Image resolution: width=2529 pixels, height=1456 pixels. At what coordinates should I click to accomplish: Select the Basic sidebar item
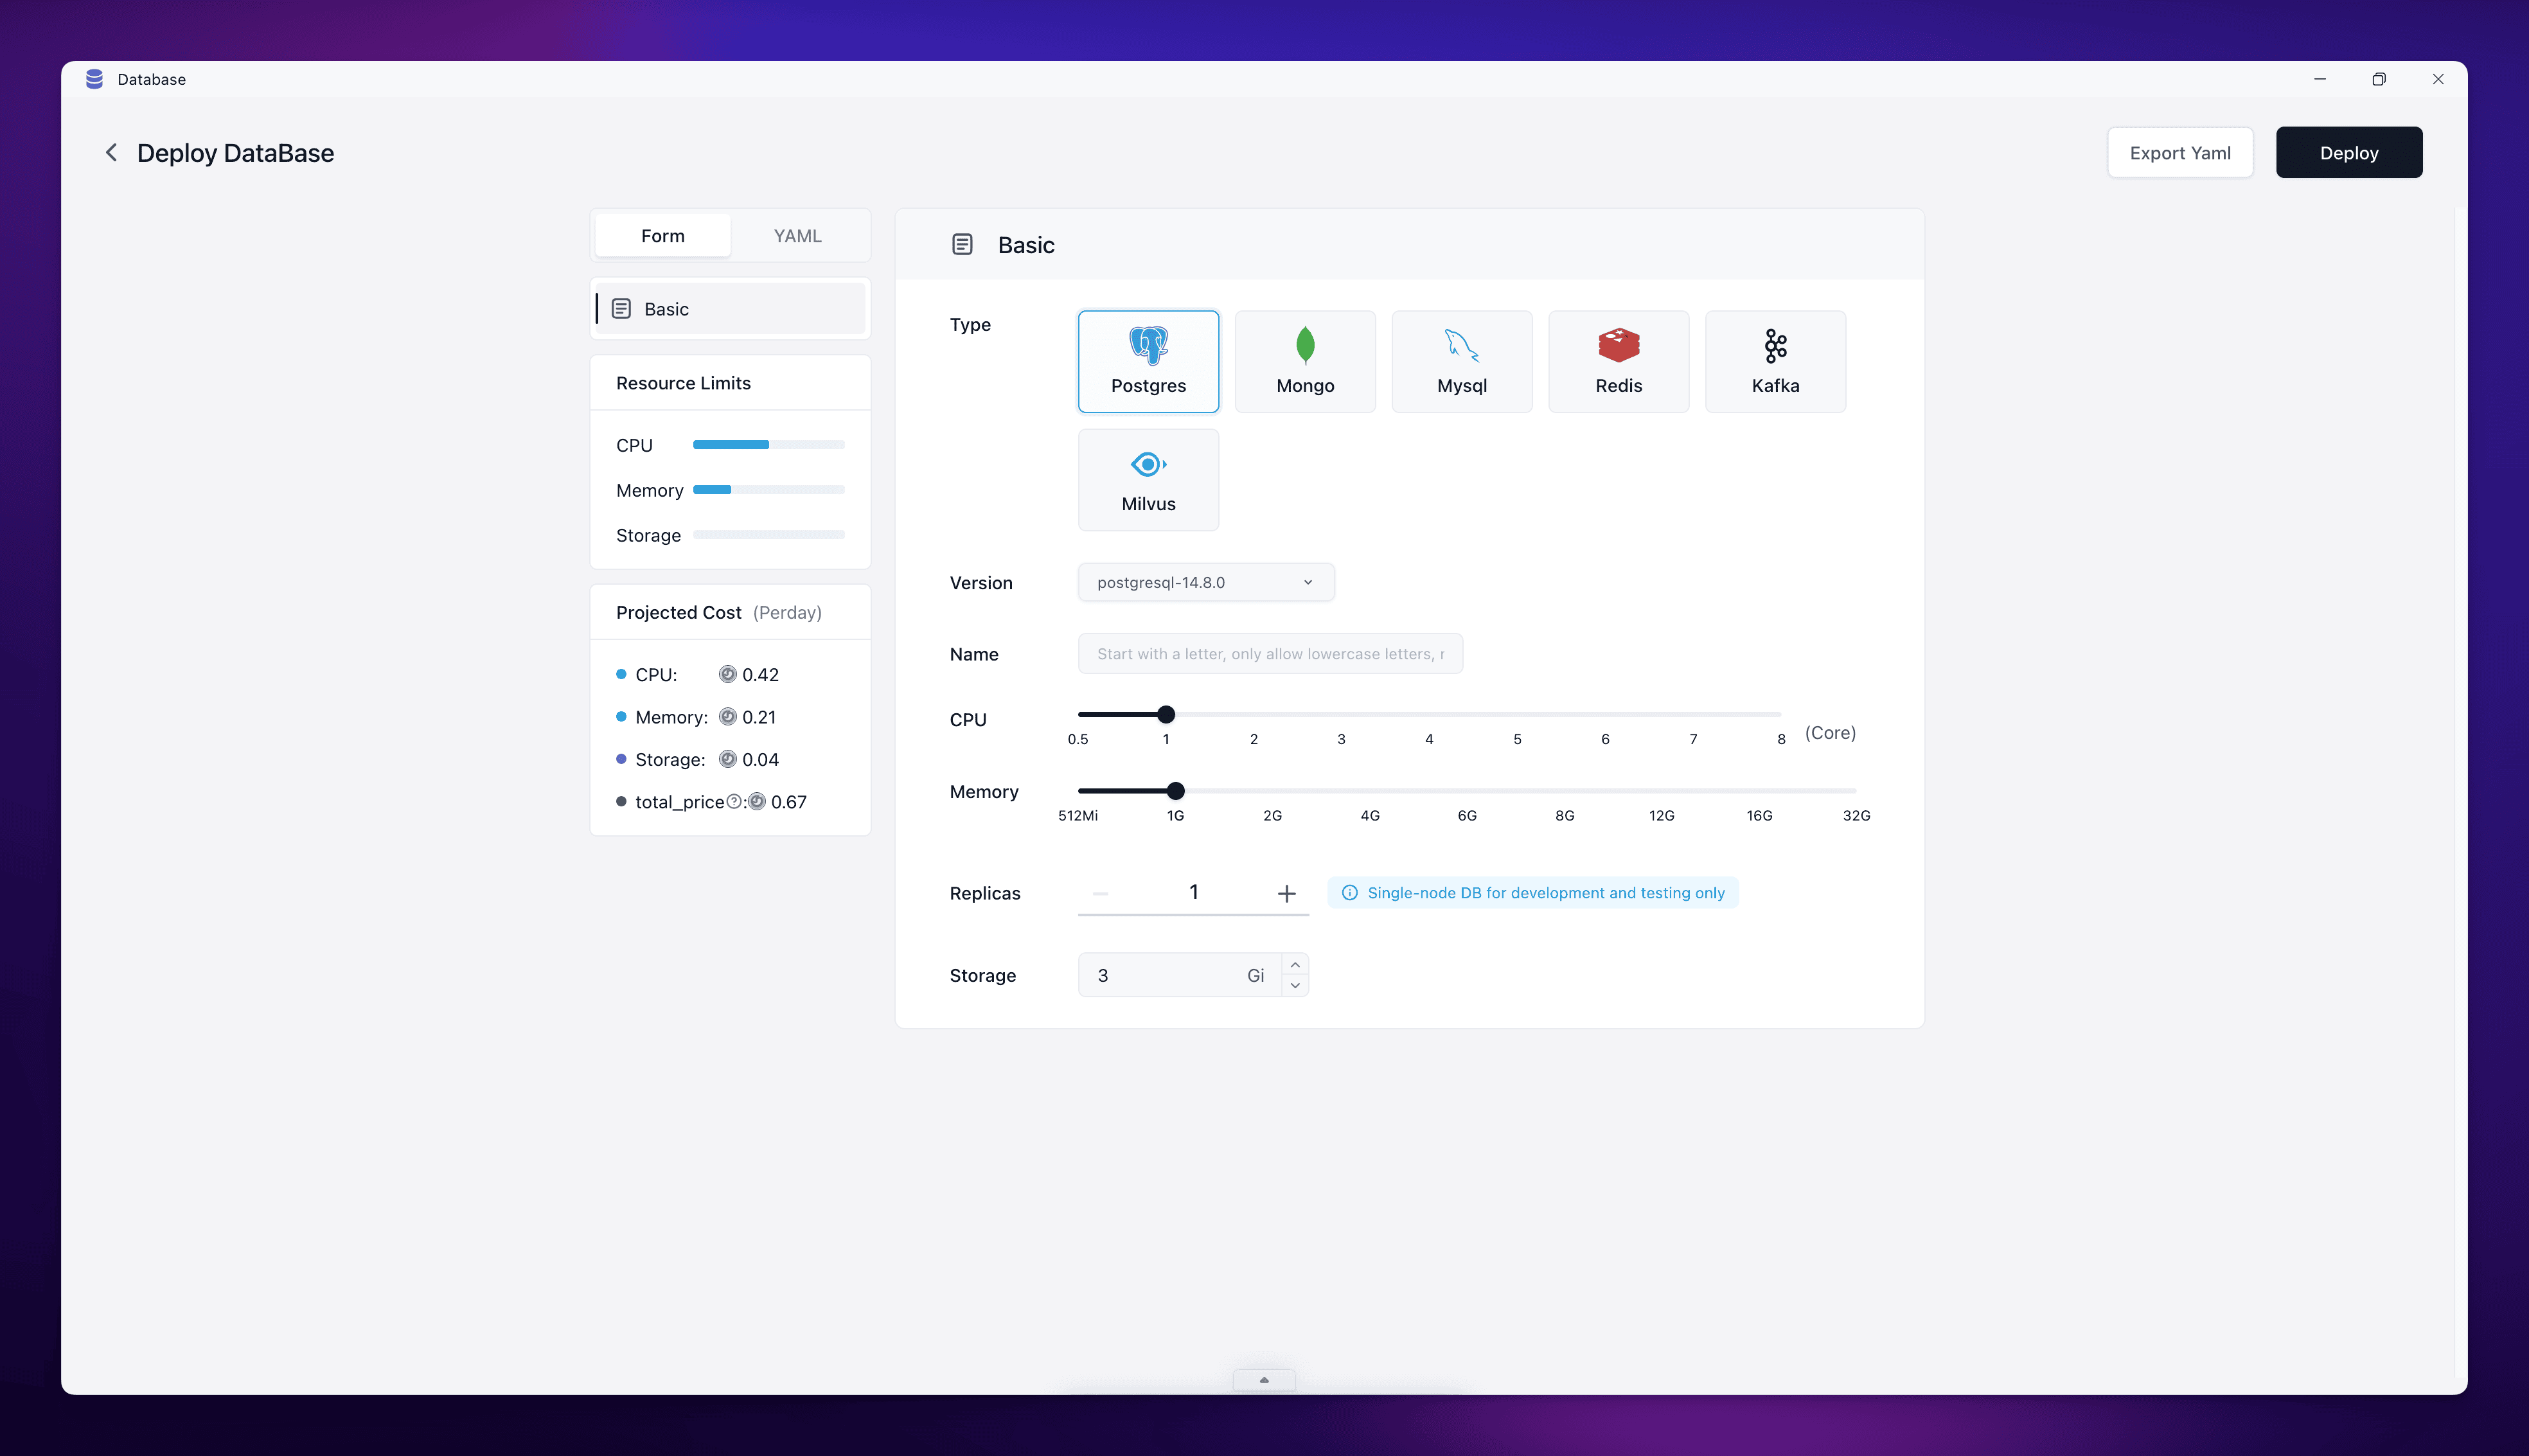[x=730, y=309]
